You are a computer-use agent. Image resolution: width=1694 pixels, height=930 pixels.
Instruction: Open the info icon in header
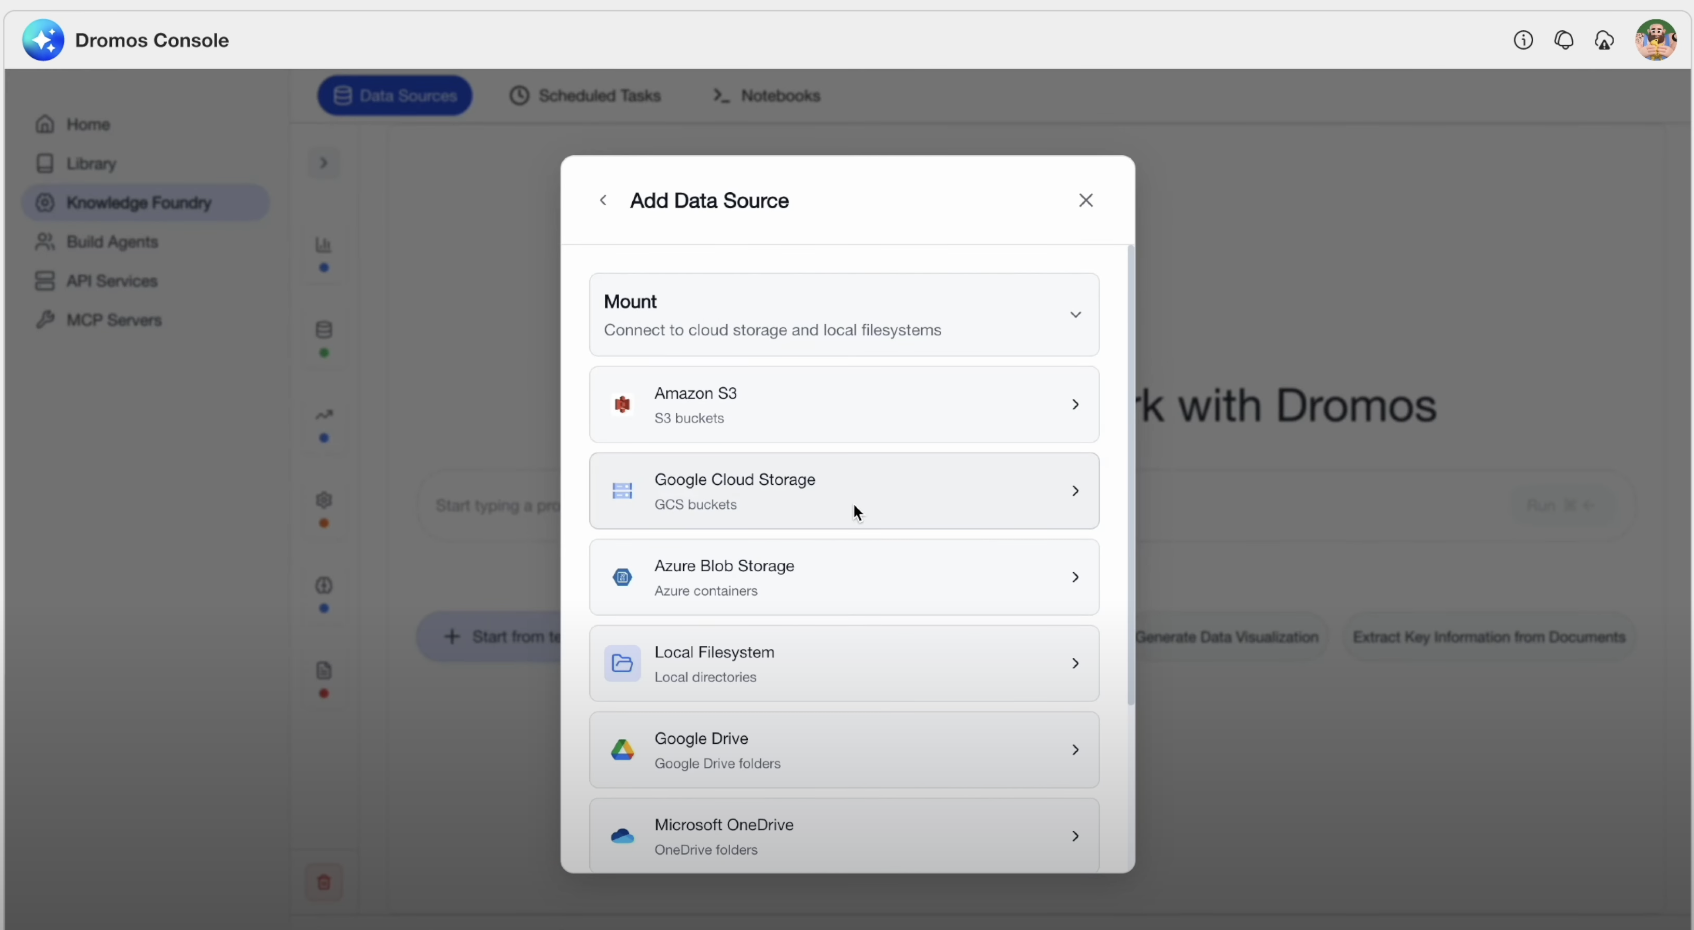(1523, 40)
